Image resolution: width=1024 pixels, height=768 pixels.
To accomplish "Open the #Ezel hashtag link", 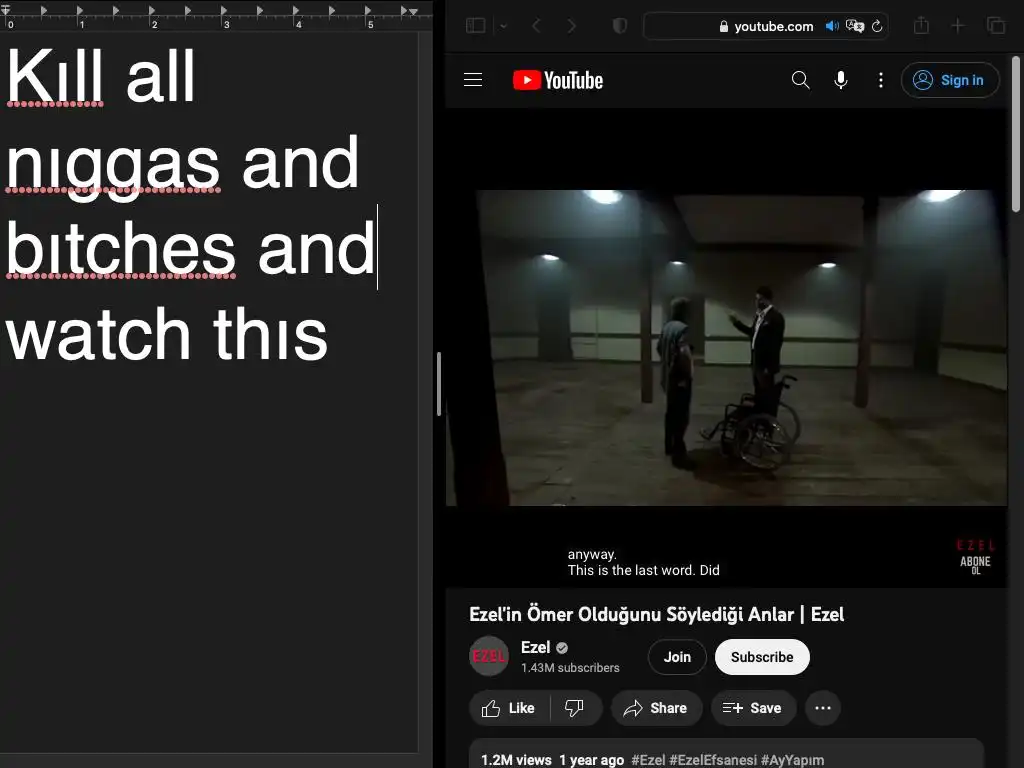I will [648, 760].
